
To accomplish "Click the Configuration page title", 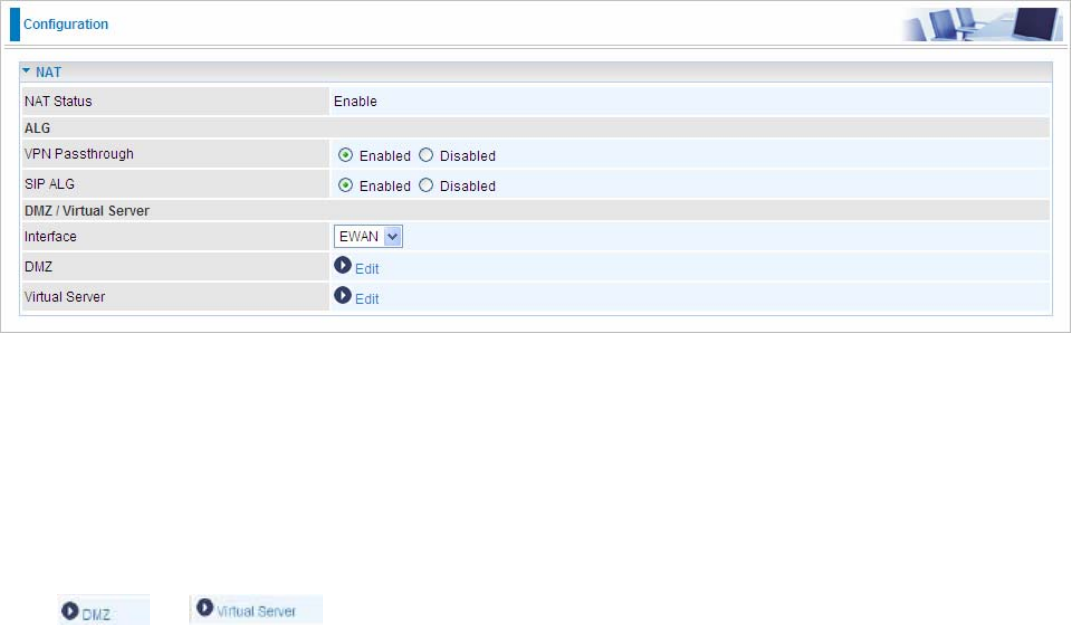I will [x=66, y=24].
